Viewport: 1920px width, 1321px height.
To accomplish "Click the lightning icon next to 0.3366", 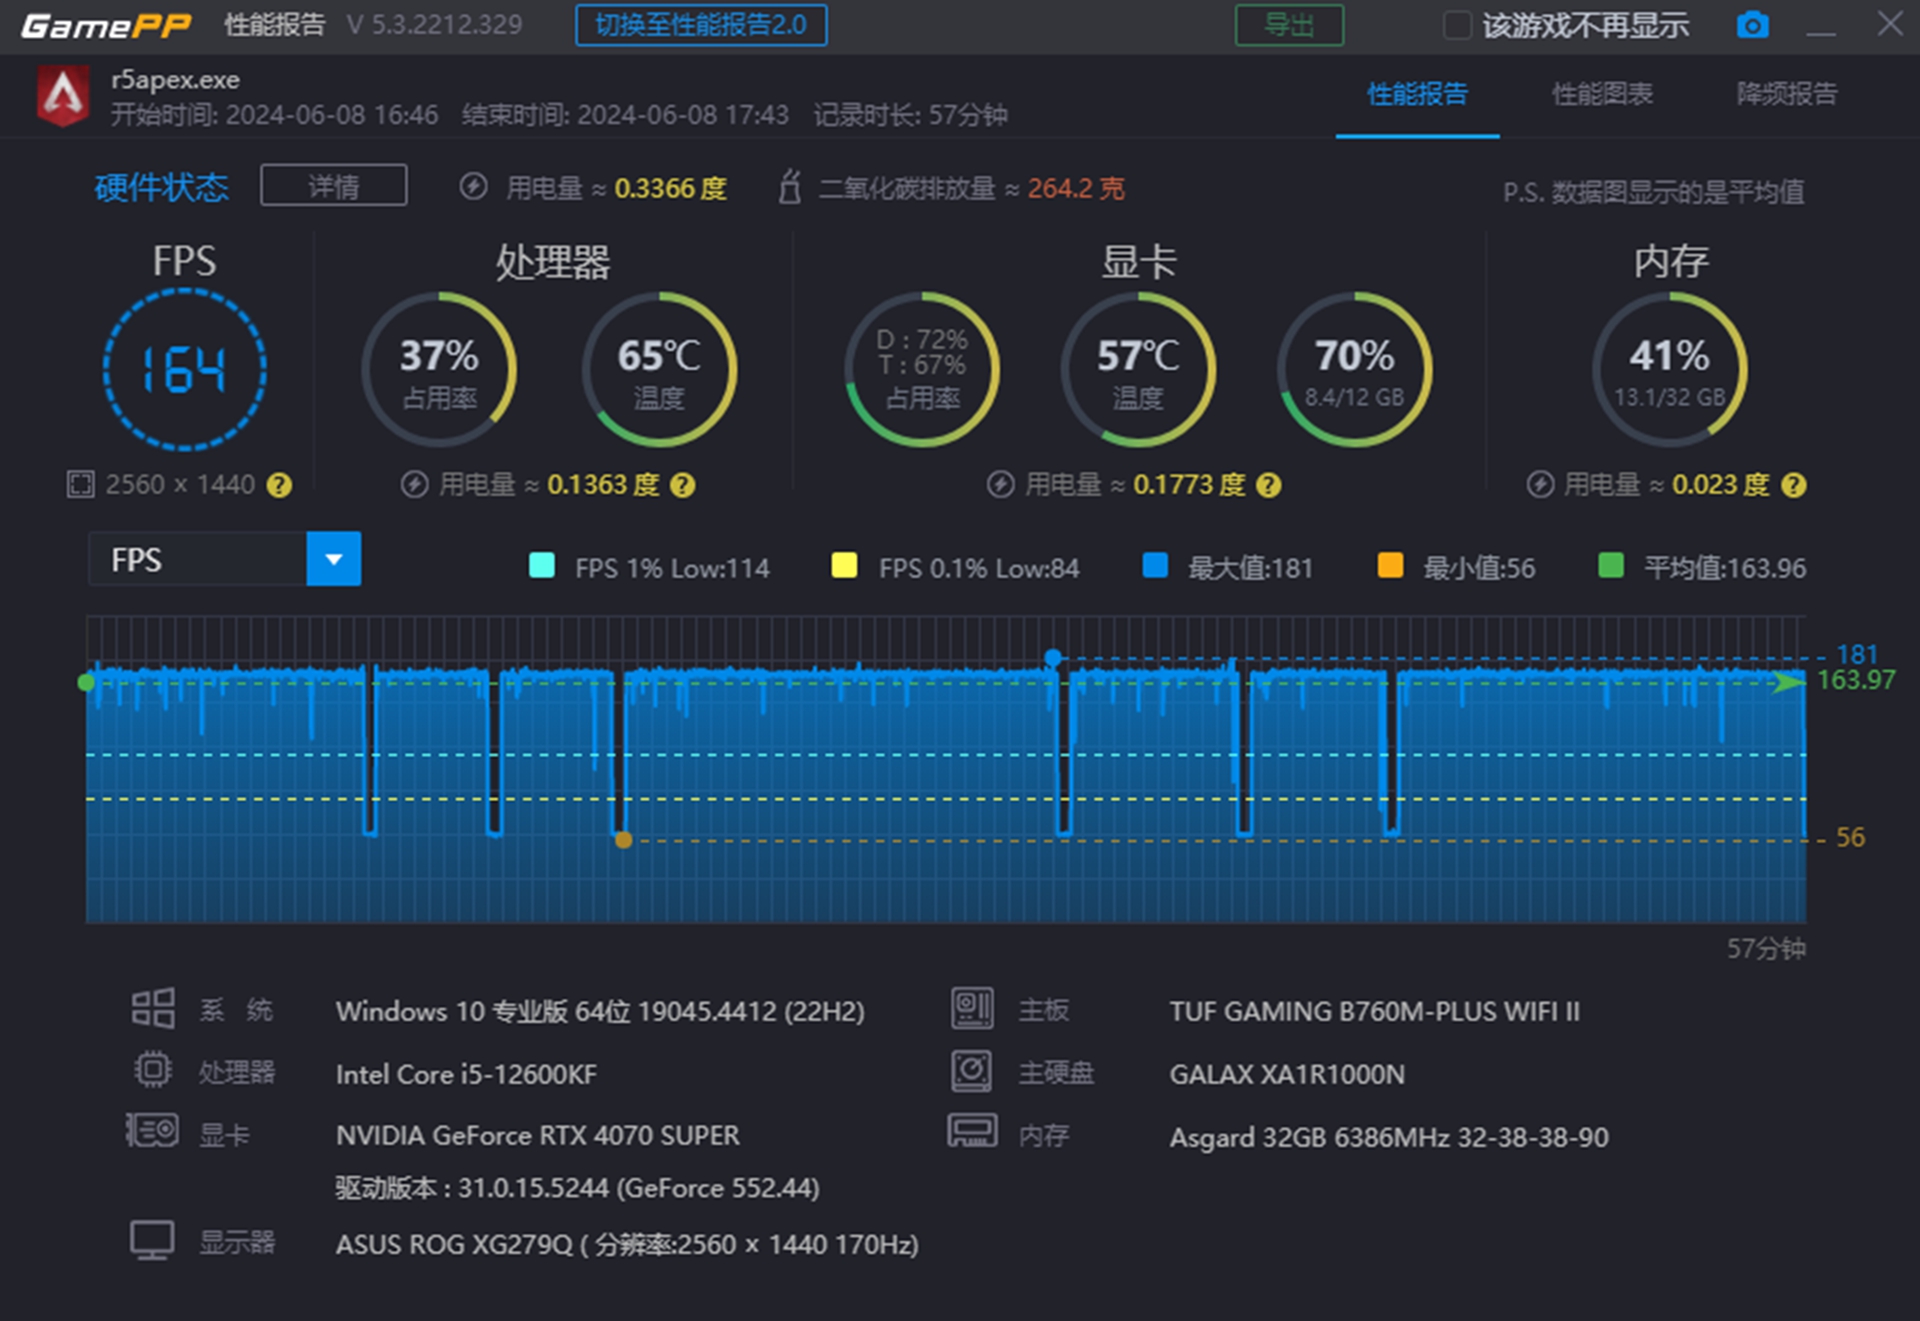I will [473, 187].
